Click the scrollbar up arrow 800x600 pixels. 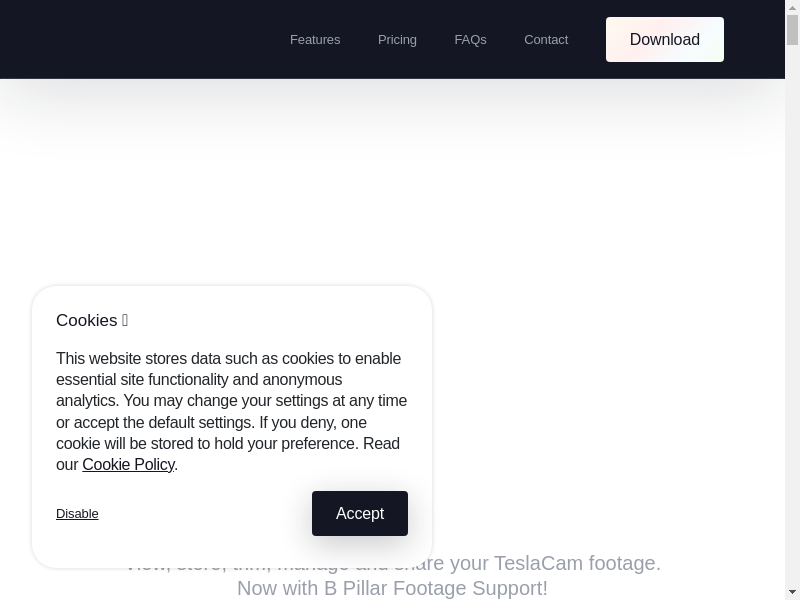pyautogui.click(x=792, y=7)
